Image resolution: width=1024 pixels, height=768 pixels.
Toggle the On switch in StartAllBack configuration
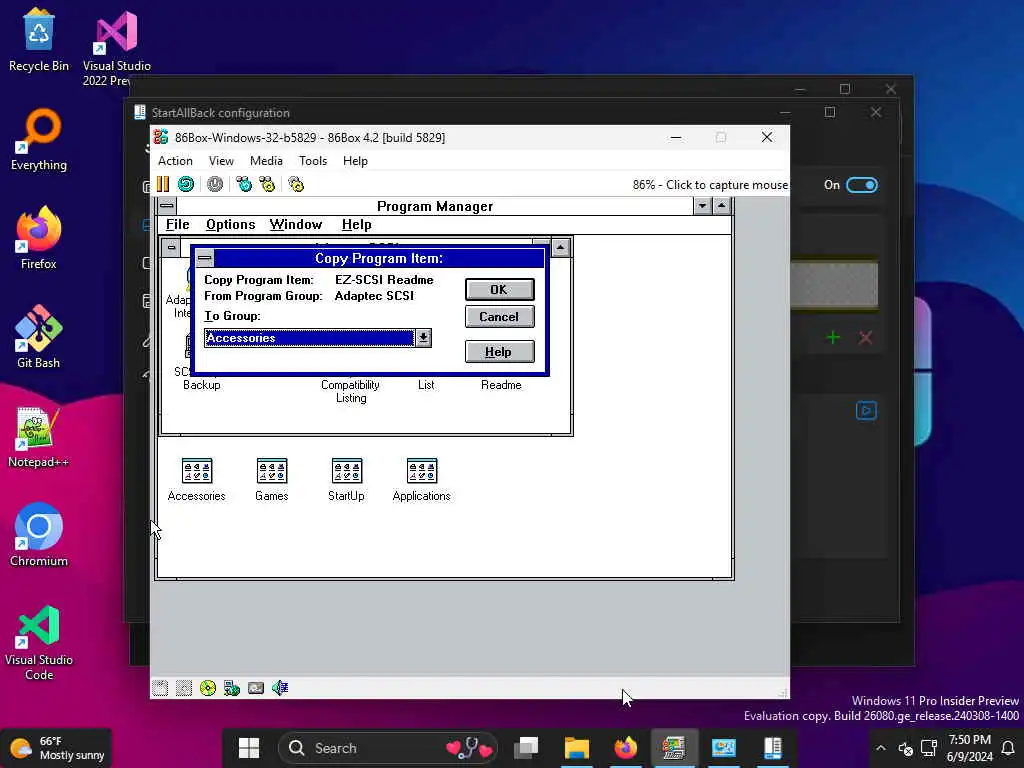tap(861, 185)
